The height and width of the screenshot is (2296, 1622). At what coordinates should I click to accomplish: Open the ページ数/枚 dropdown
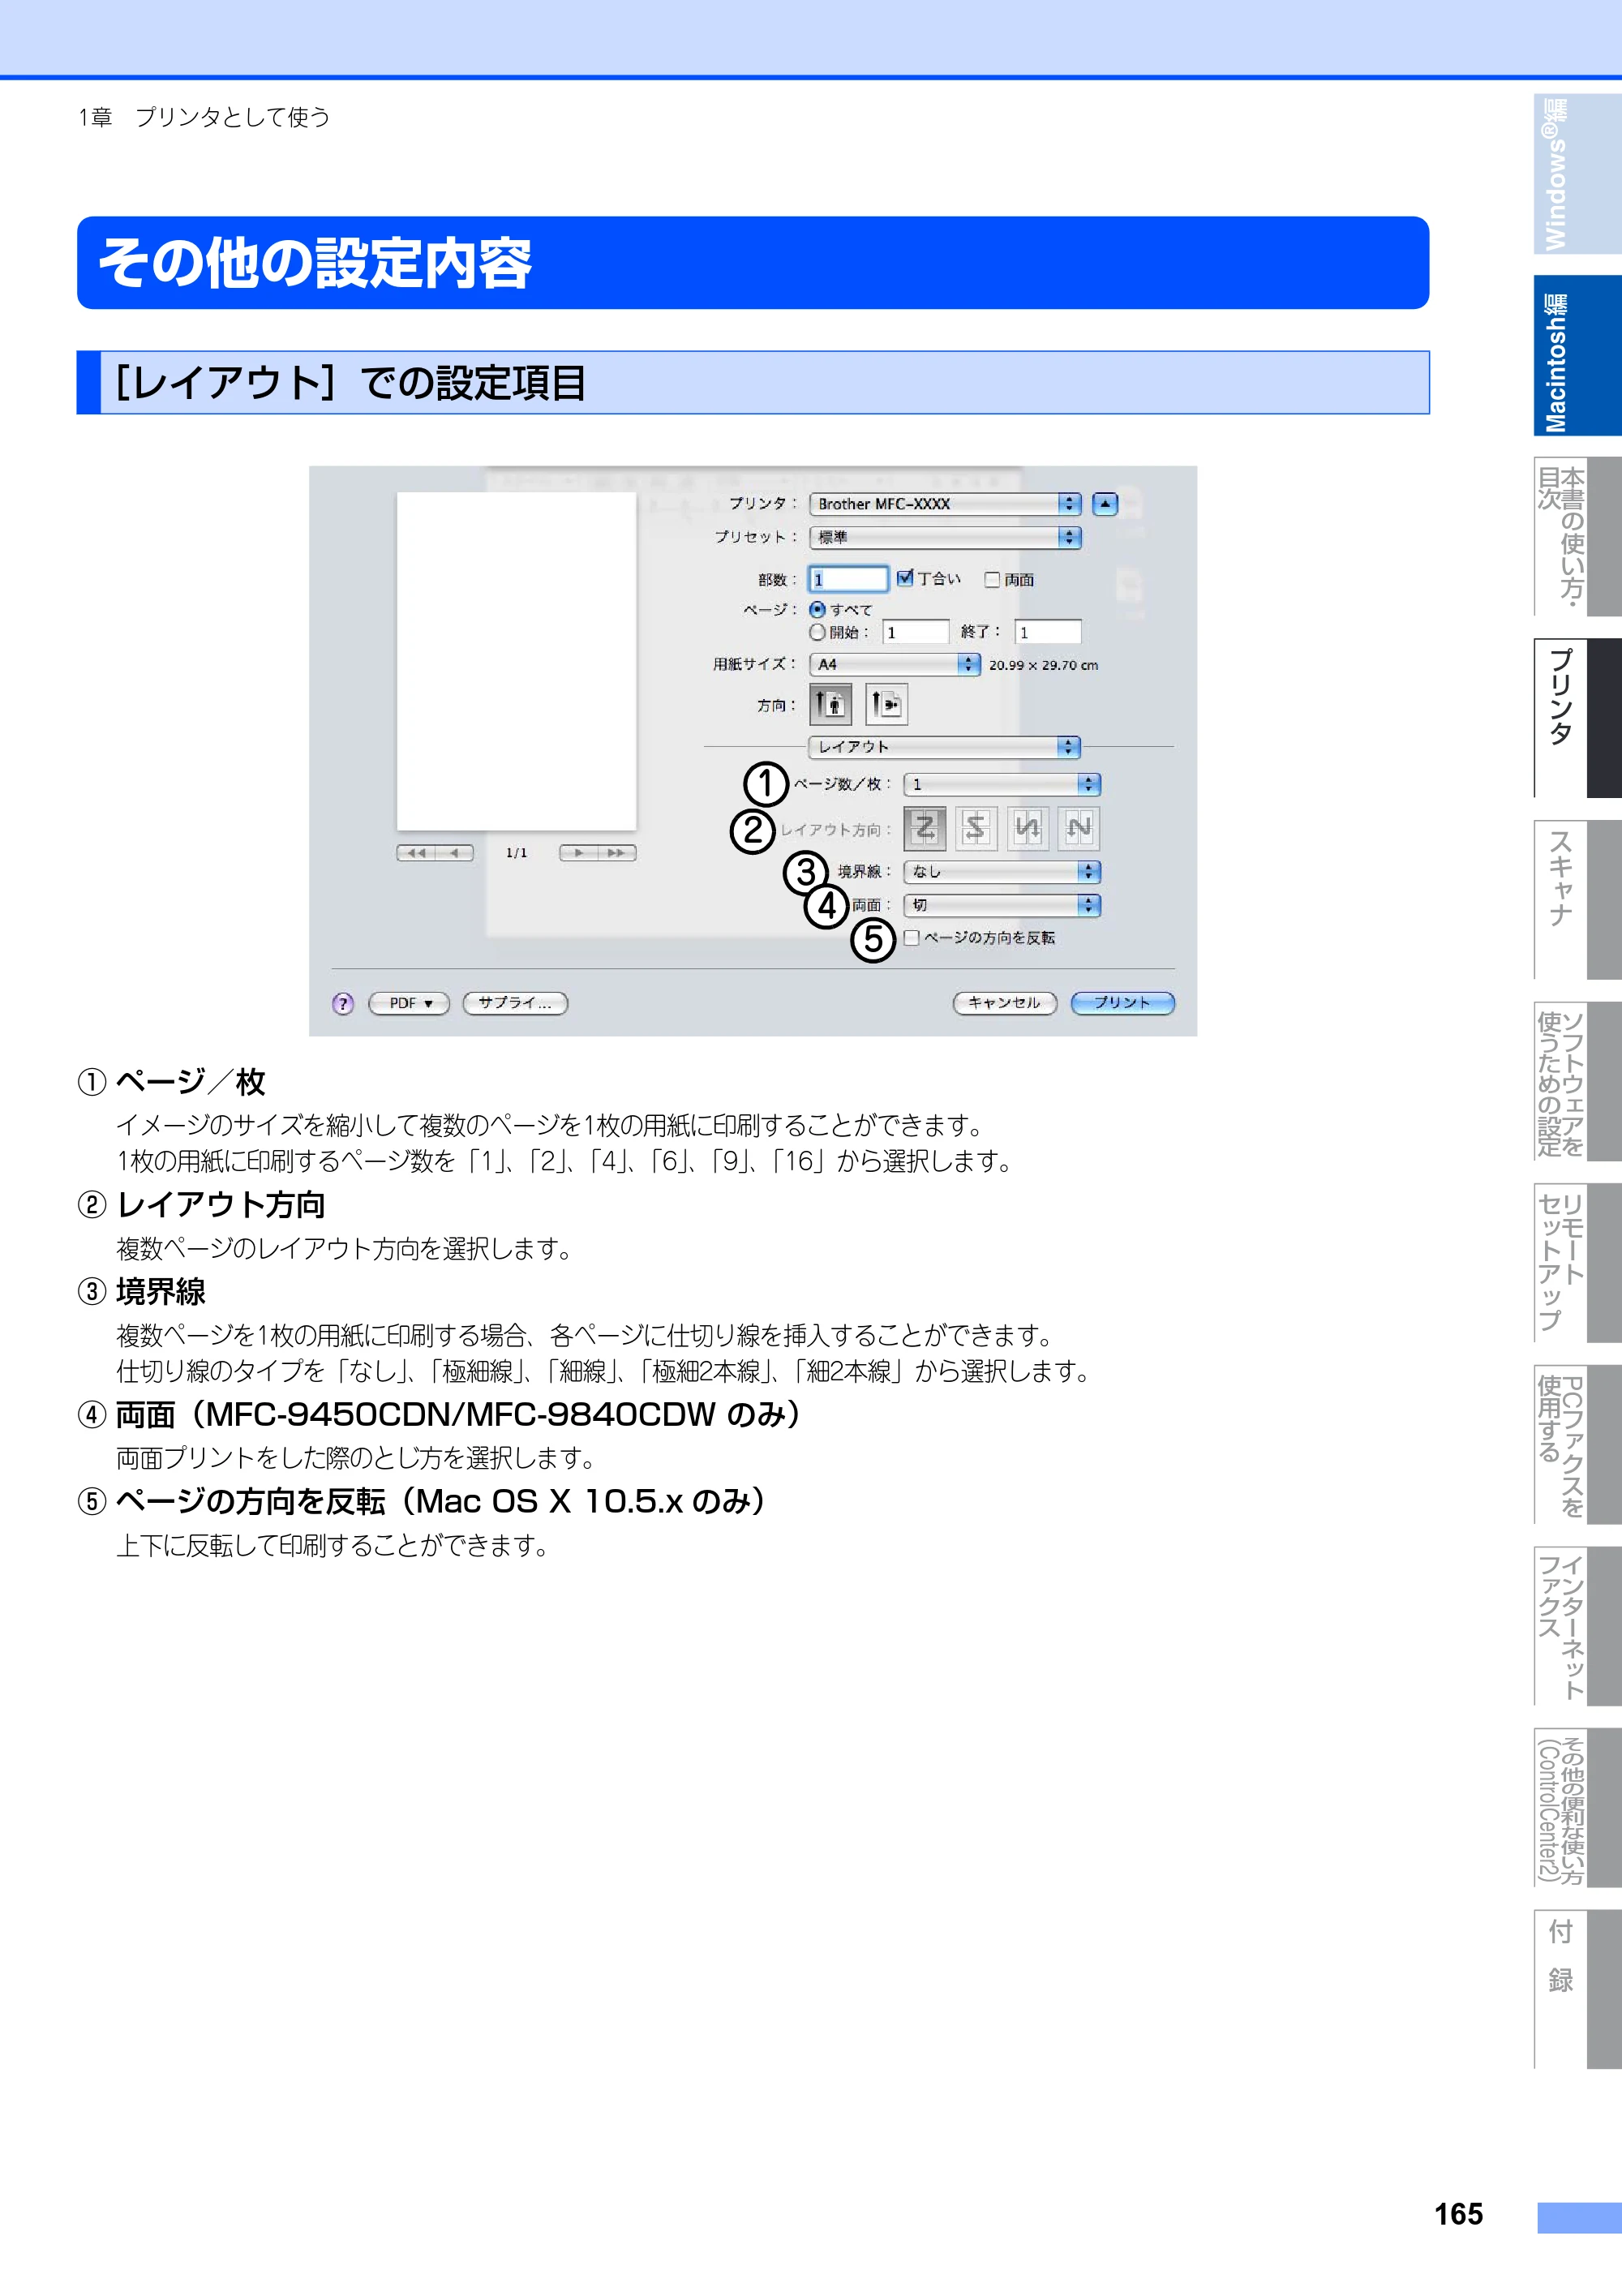[x=1002, y=785]
